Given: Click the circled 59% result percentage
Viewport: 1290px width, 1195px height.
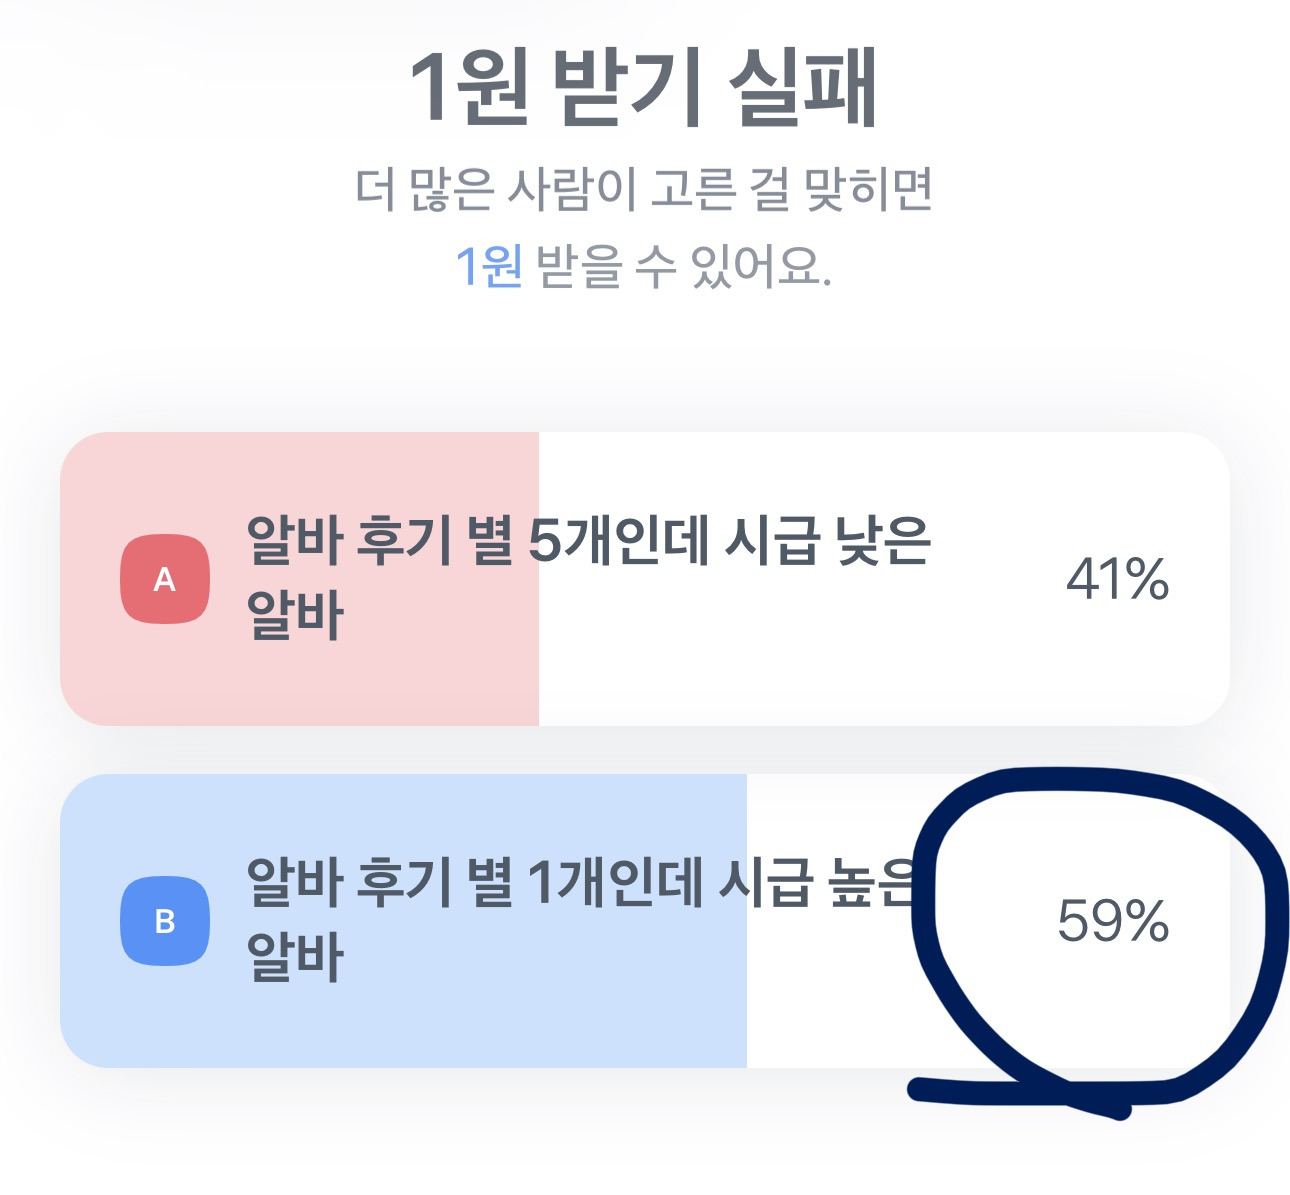Looking at the screenshot, I should [x=1112, y=921].
